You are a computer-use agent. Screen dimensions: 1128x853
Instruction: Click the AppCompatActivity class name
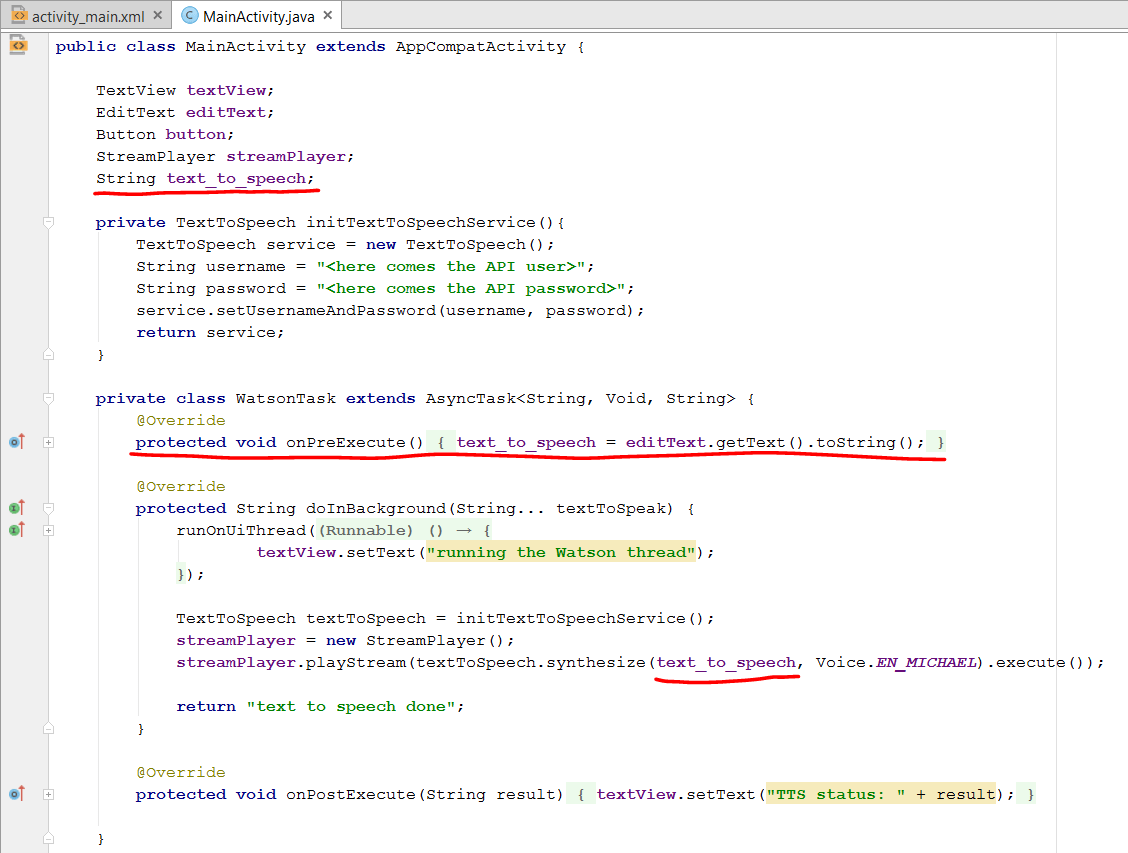[x=480, y=47]
